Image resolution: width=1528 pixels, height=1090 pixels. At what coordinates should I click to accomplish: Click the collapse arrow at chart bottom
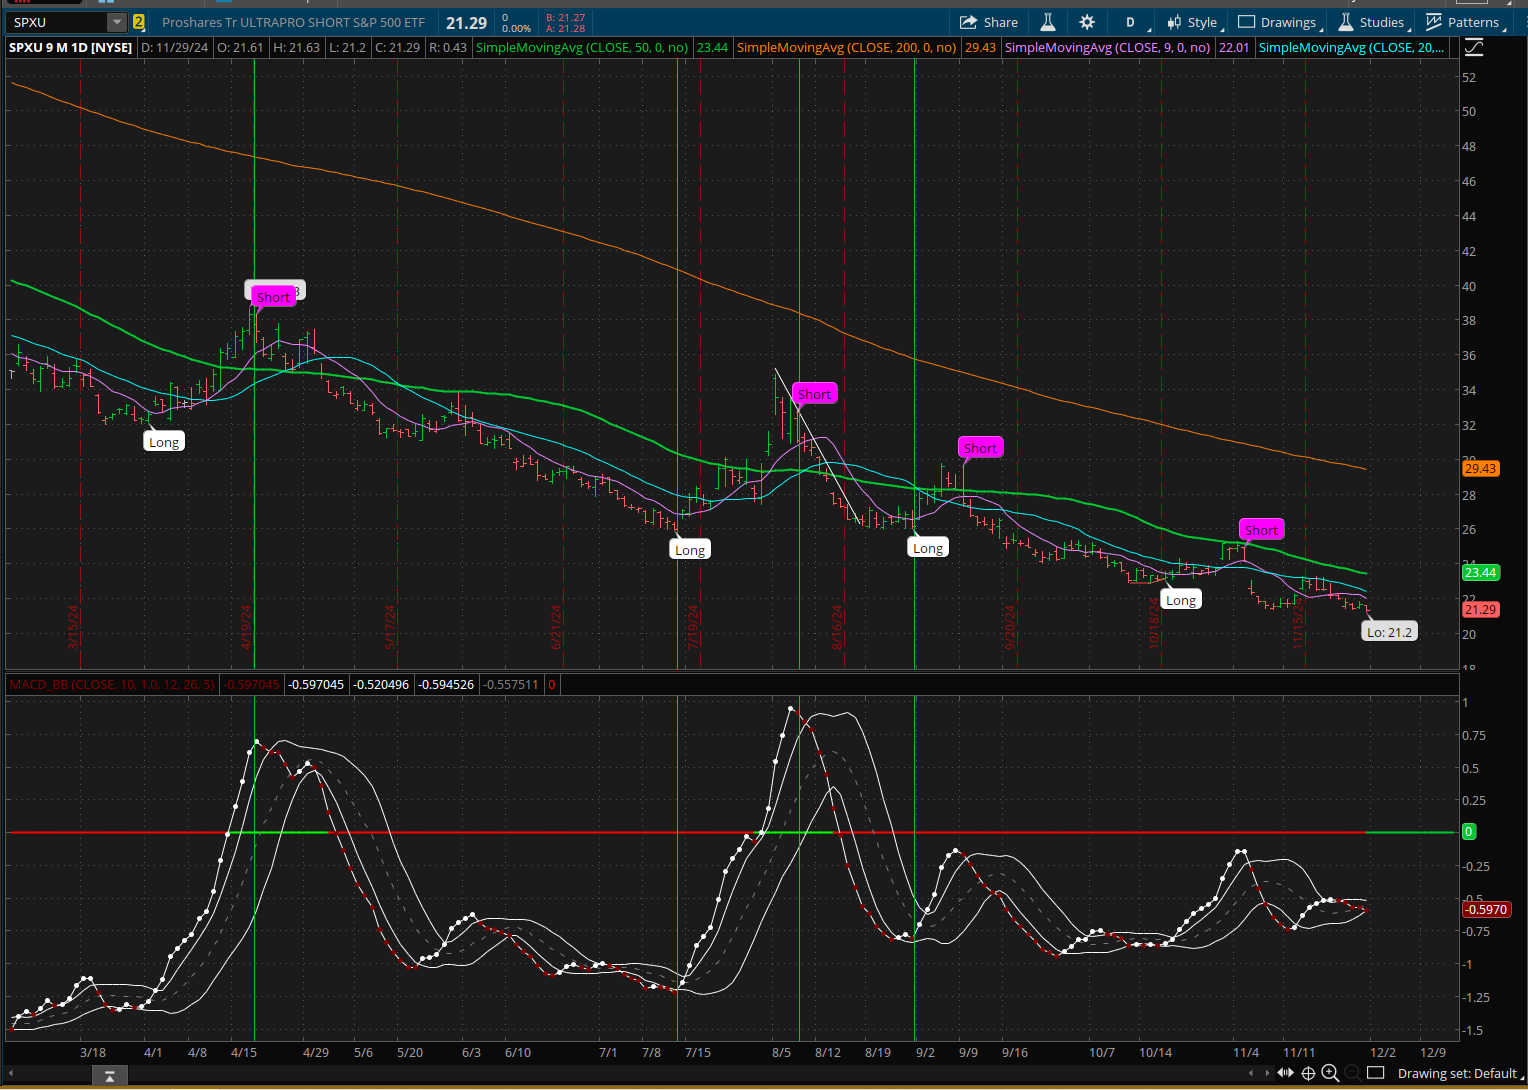[109, 1075]
